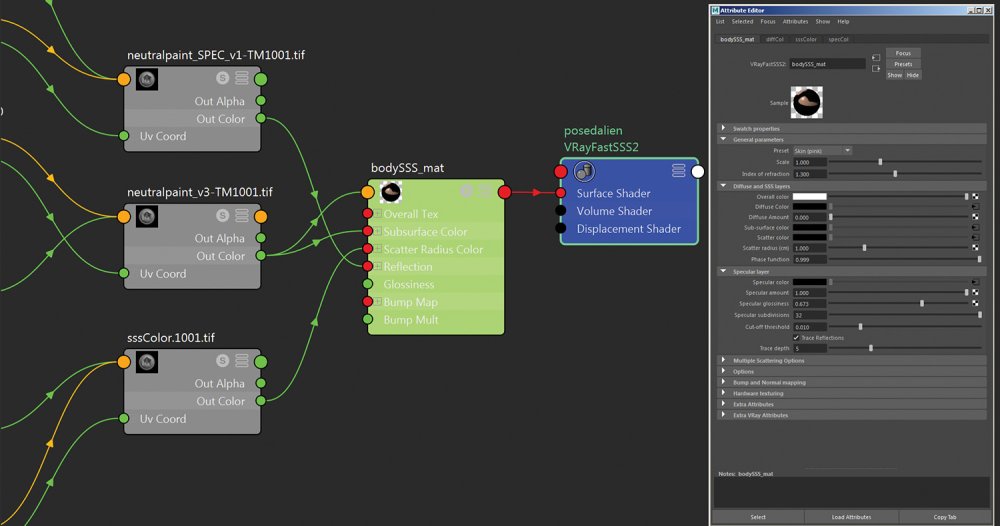Expand Bump Map plus box on bodySSS_mat

click(378, 302)
